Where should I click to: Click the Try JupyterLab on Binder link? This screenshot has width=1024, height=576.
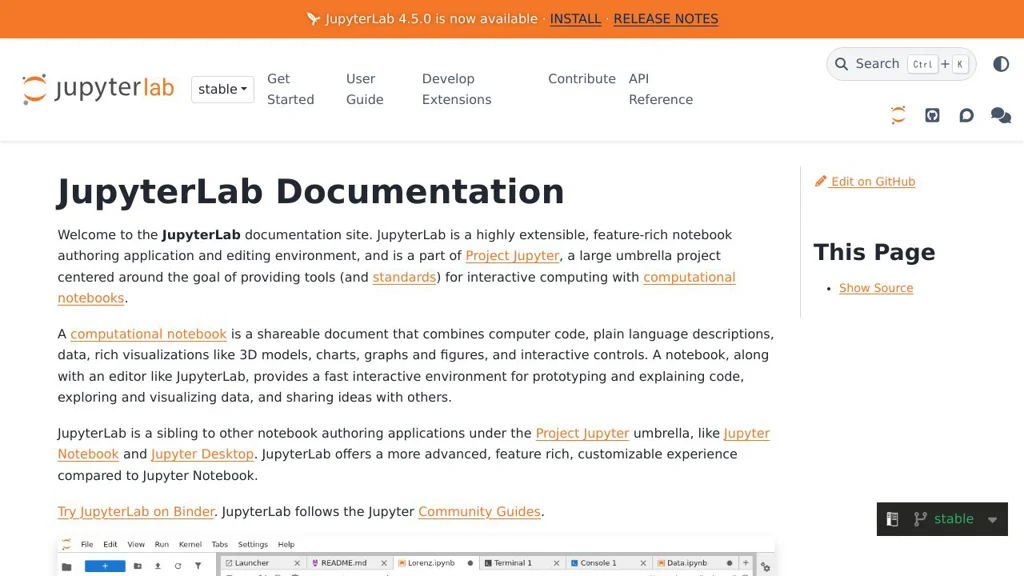click(x=136, y=511)
